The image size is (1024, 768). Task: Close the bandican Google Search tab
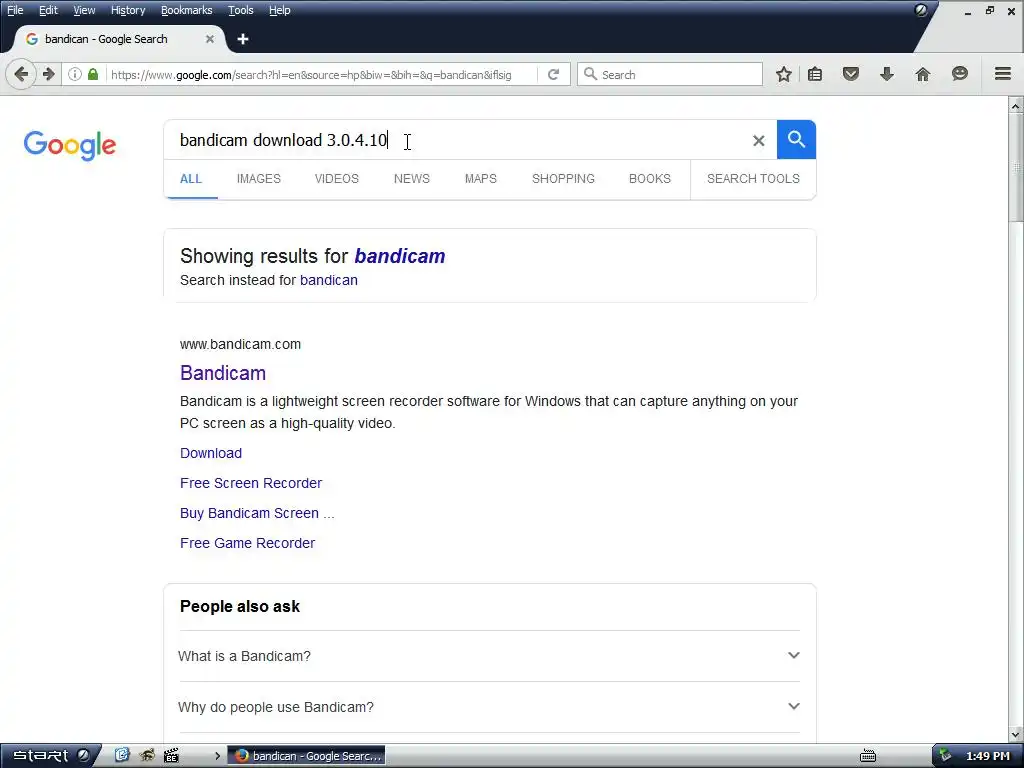click(210, 39)
